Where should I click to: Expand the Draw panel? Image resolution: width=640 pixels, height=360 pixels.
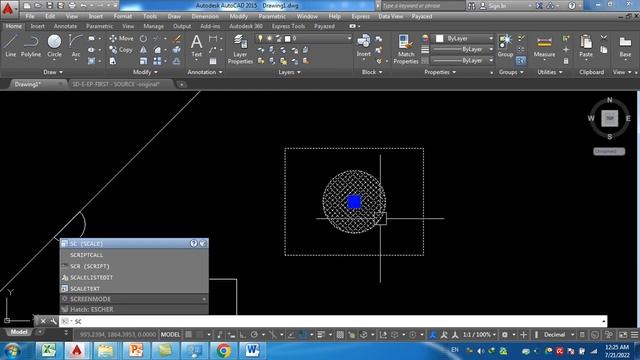[x=53, y=72]
